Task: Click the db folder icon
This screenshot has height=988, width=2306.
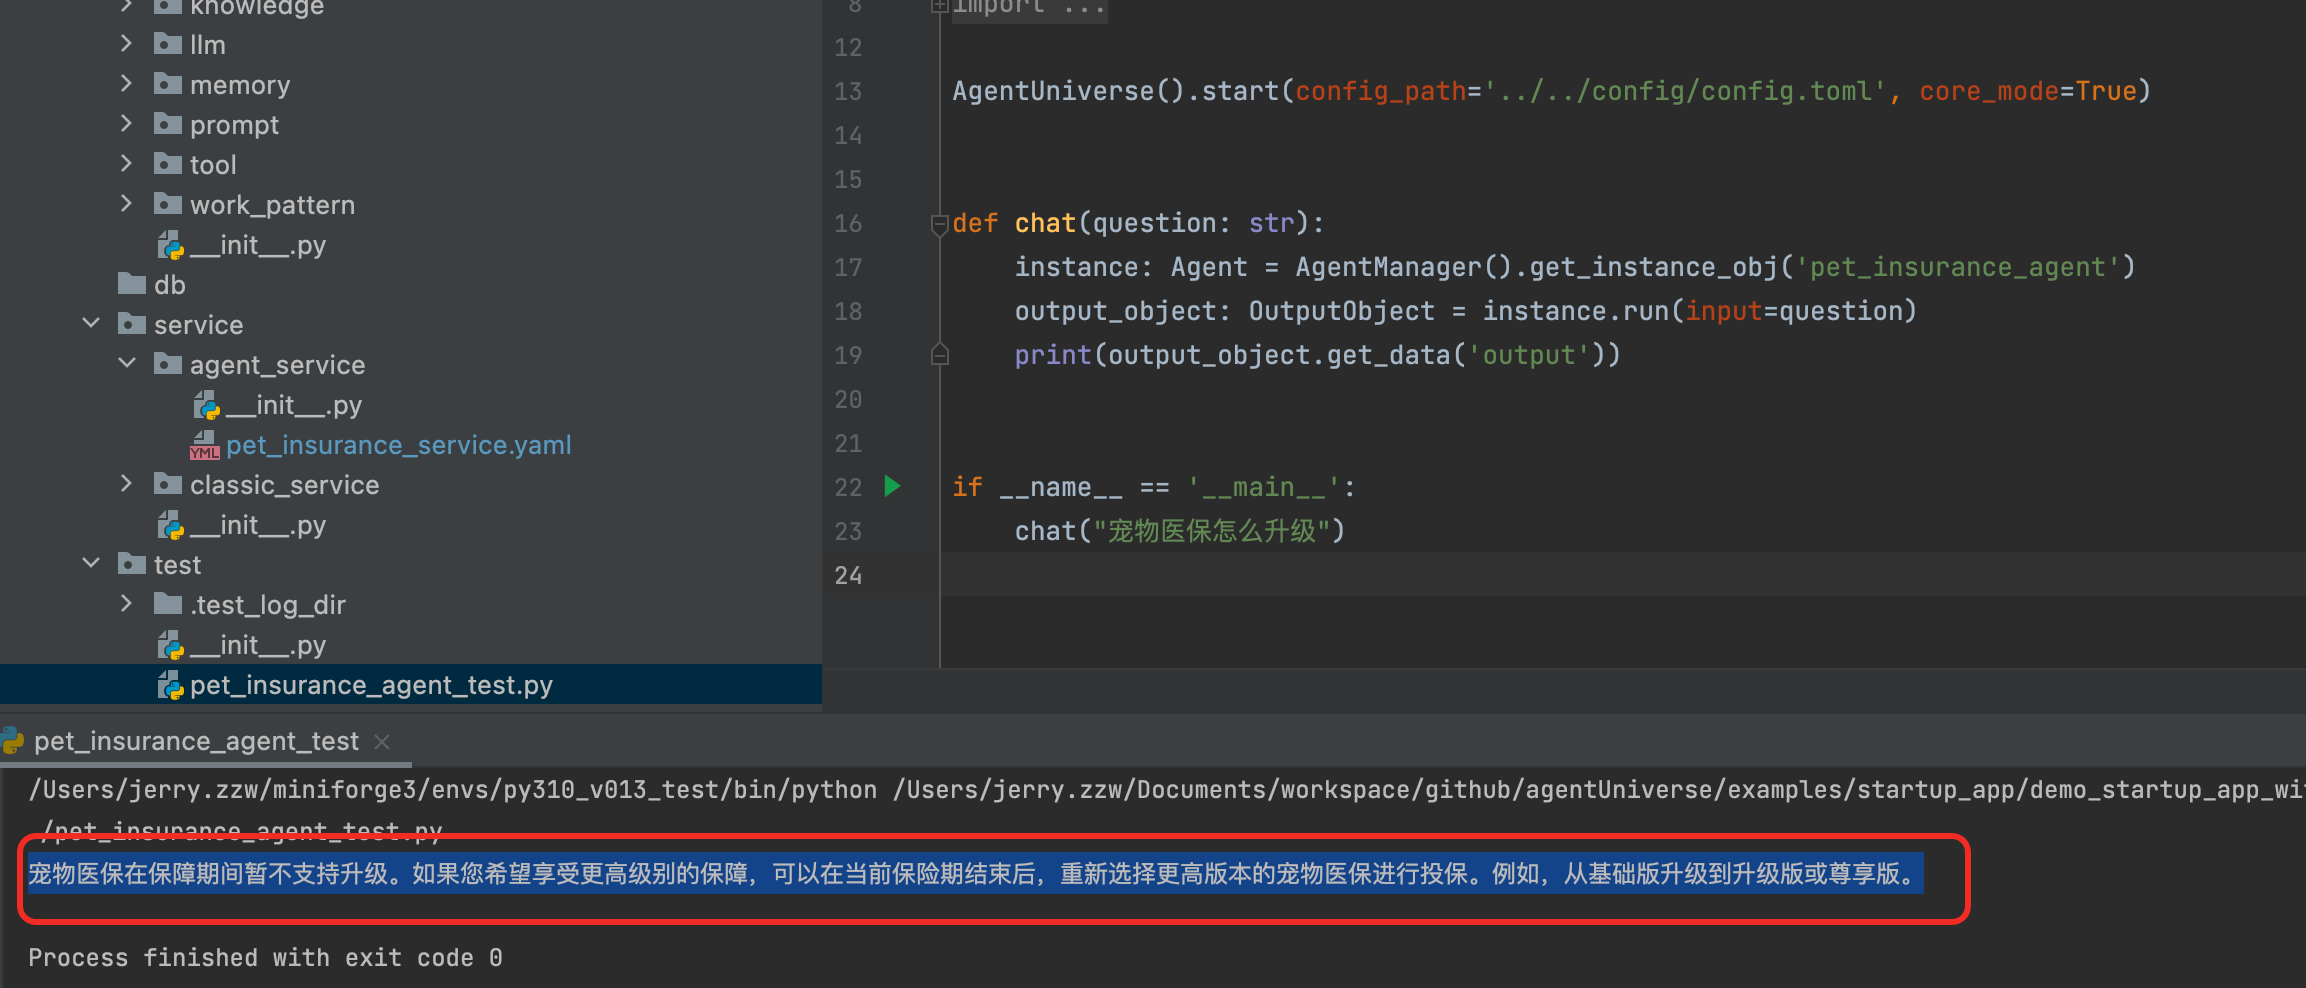Action: [x=132, y=285]
